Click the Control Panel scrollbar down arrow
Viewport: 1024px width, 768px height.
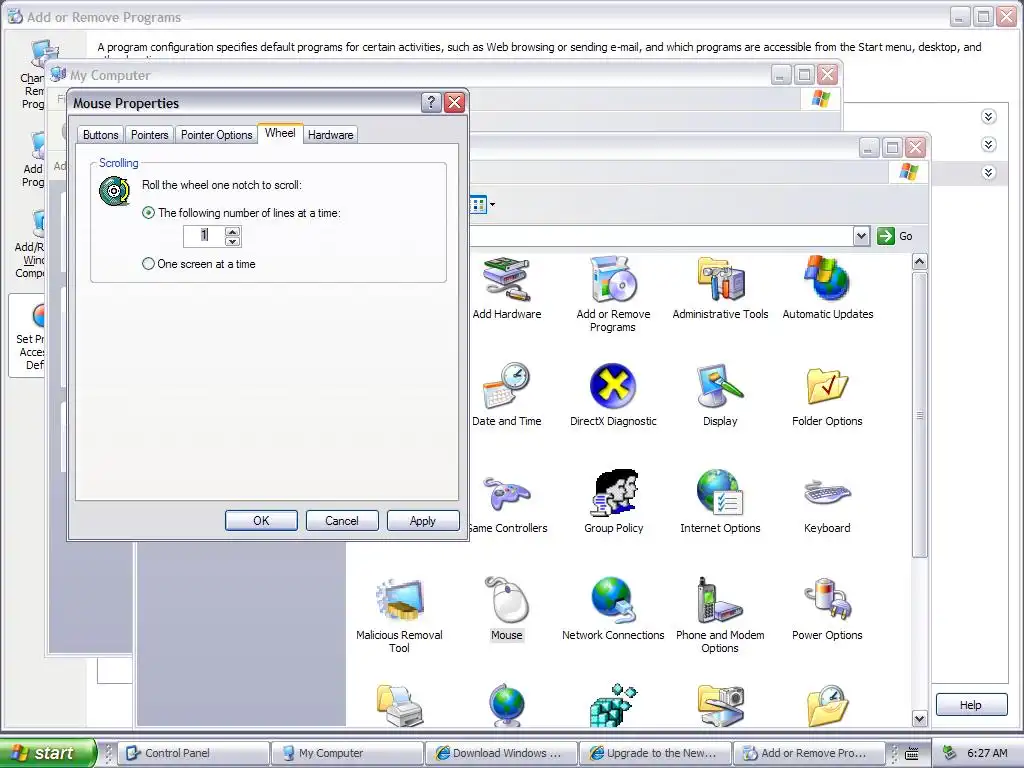click(920, 718)
